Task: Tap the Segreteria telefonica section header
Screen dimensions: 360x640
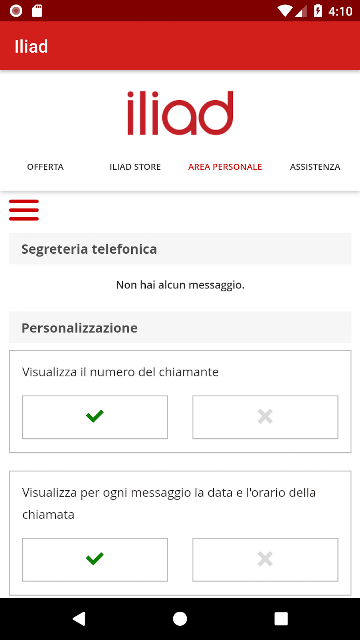Action: coord(180,249)
